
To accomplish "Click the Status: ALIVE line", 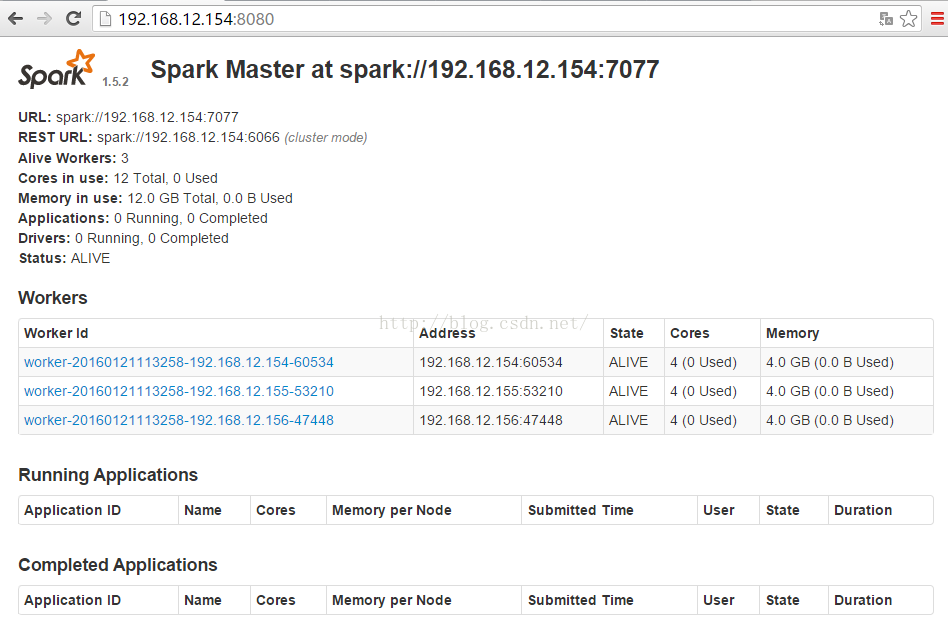I will (x=64, y=258).
